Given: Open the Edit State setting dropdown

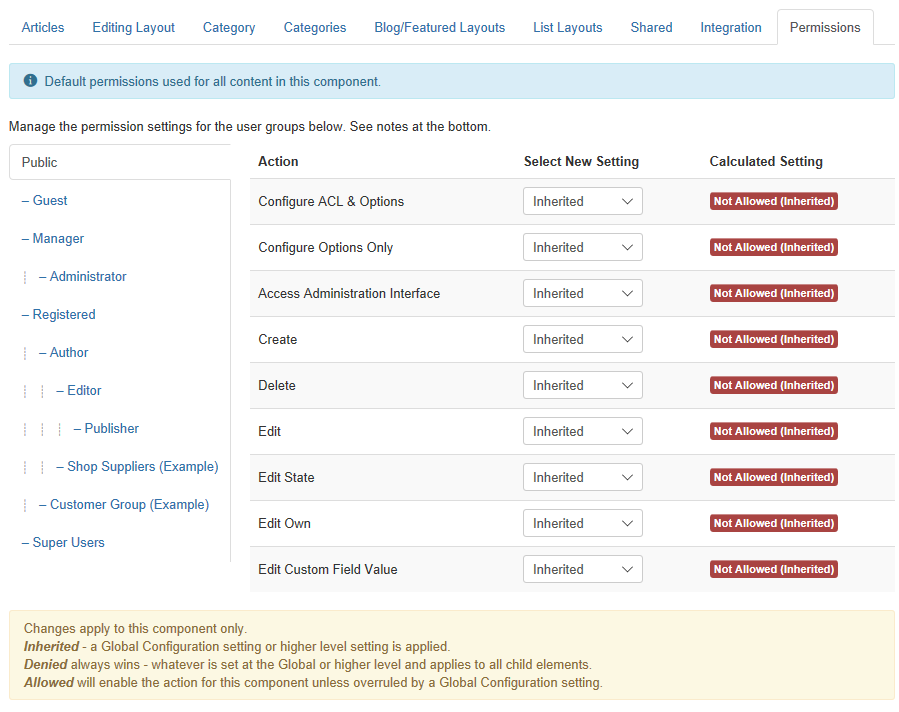Looking at the screenshot, I should coord(583,478).
